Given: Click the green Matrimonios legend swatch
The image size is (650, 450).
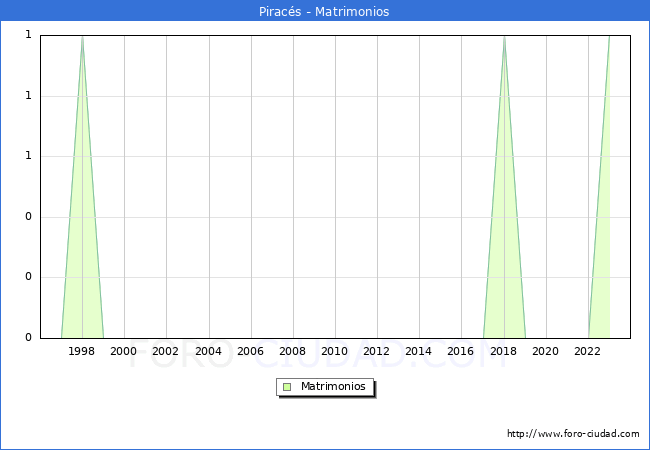Looking at the screenshot, I should click(x=287, y=386).
